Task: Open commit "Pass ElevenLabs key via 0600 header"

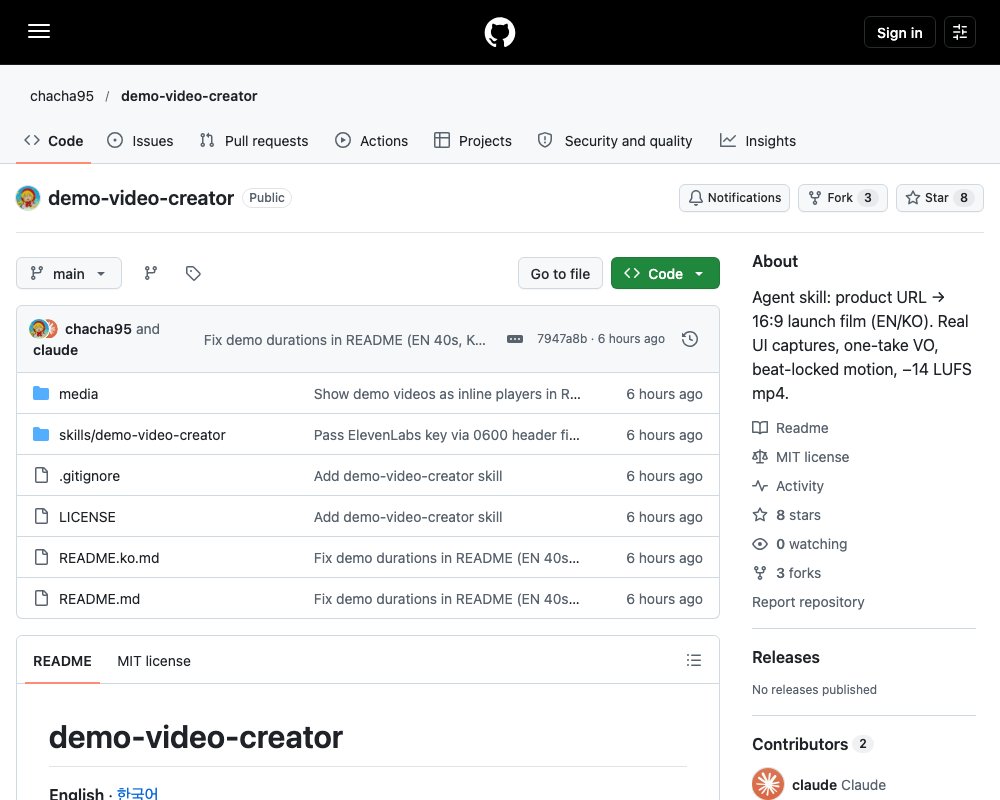Action: (446, 435)
